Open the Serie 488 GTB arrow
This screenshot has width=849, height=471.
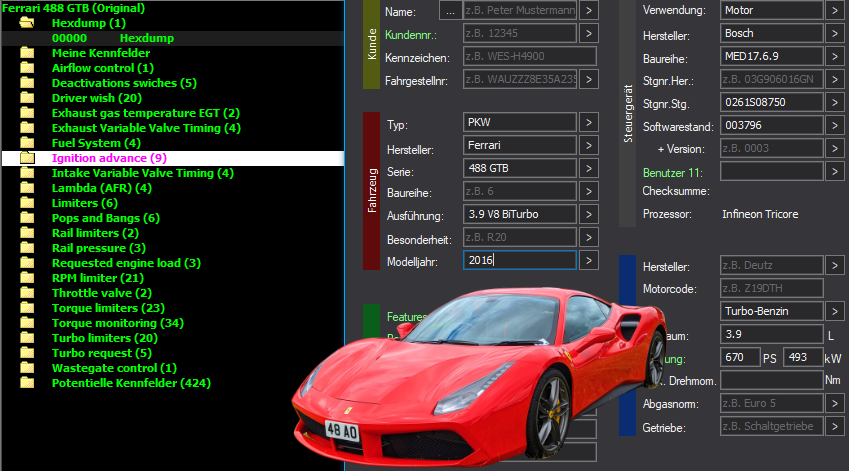(589, 168)
